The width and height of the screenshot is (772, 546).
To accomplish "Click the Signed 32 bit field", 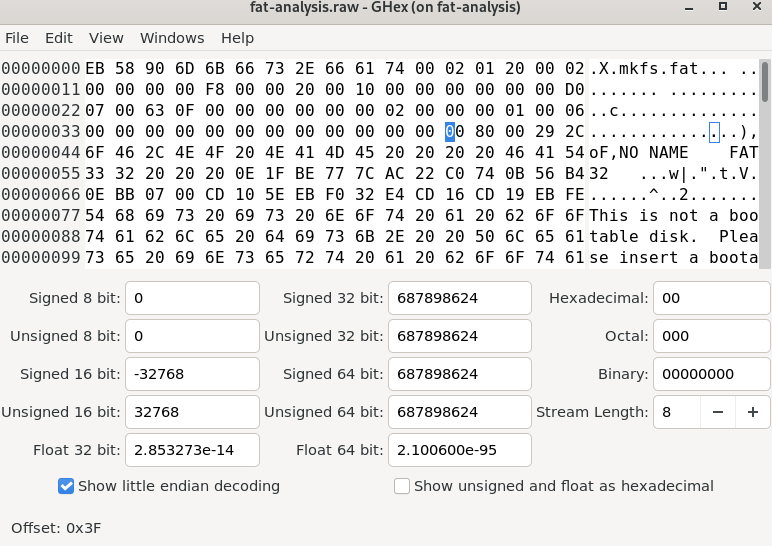I will (460, 298).
